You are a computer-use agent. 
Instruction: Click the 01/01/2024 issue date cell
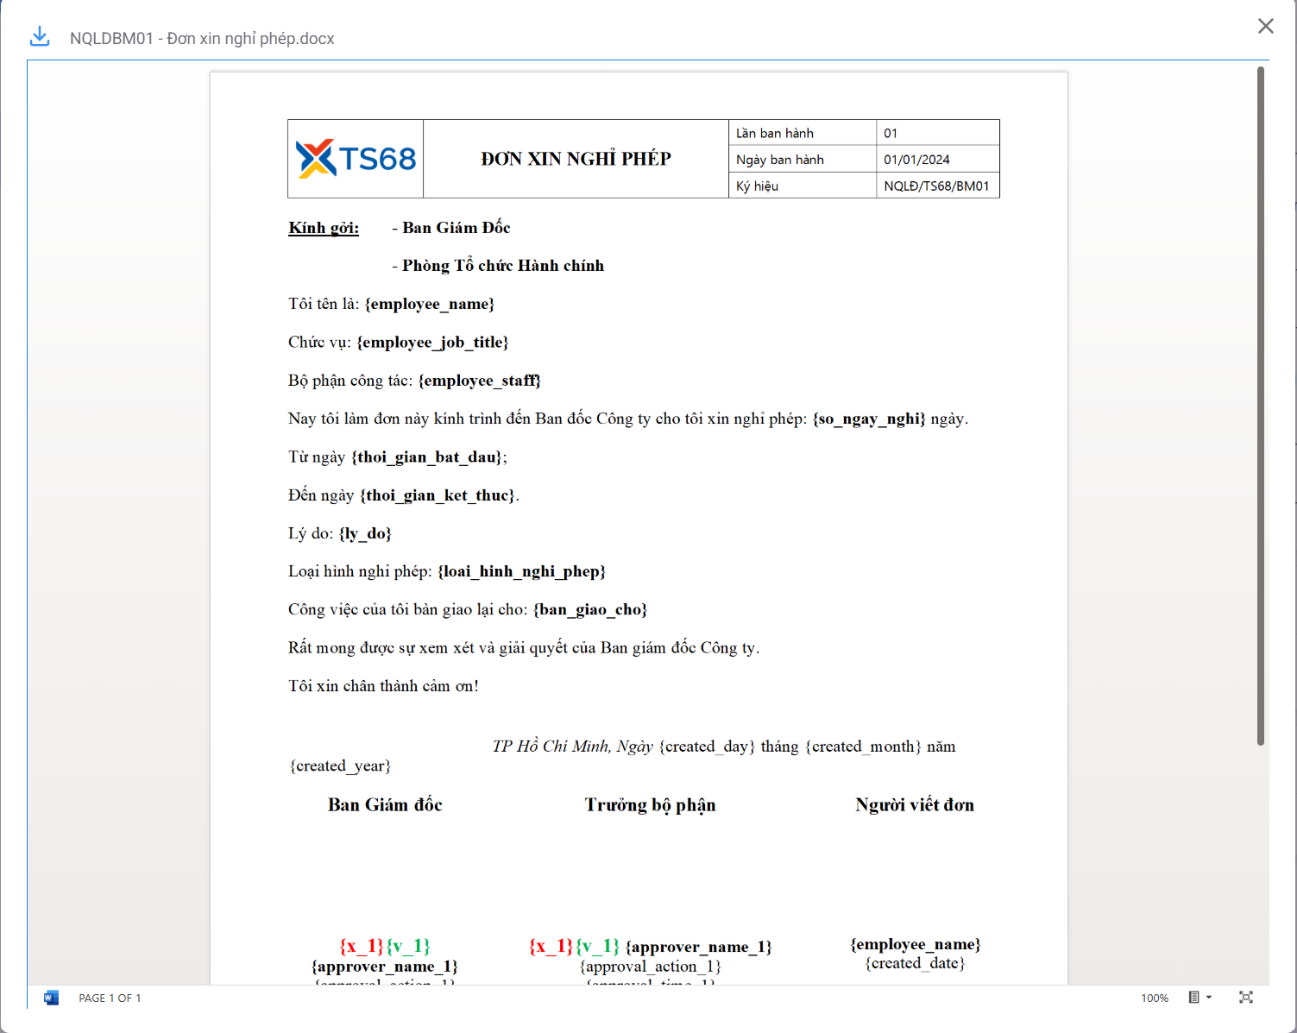pos(916,159)
